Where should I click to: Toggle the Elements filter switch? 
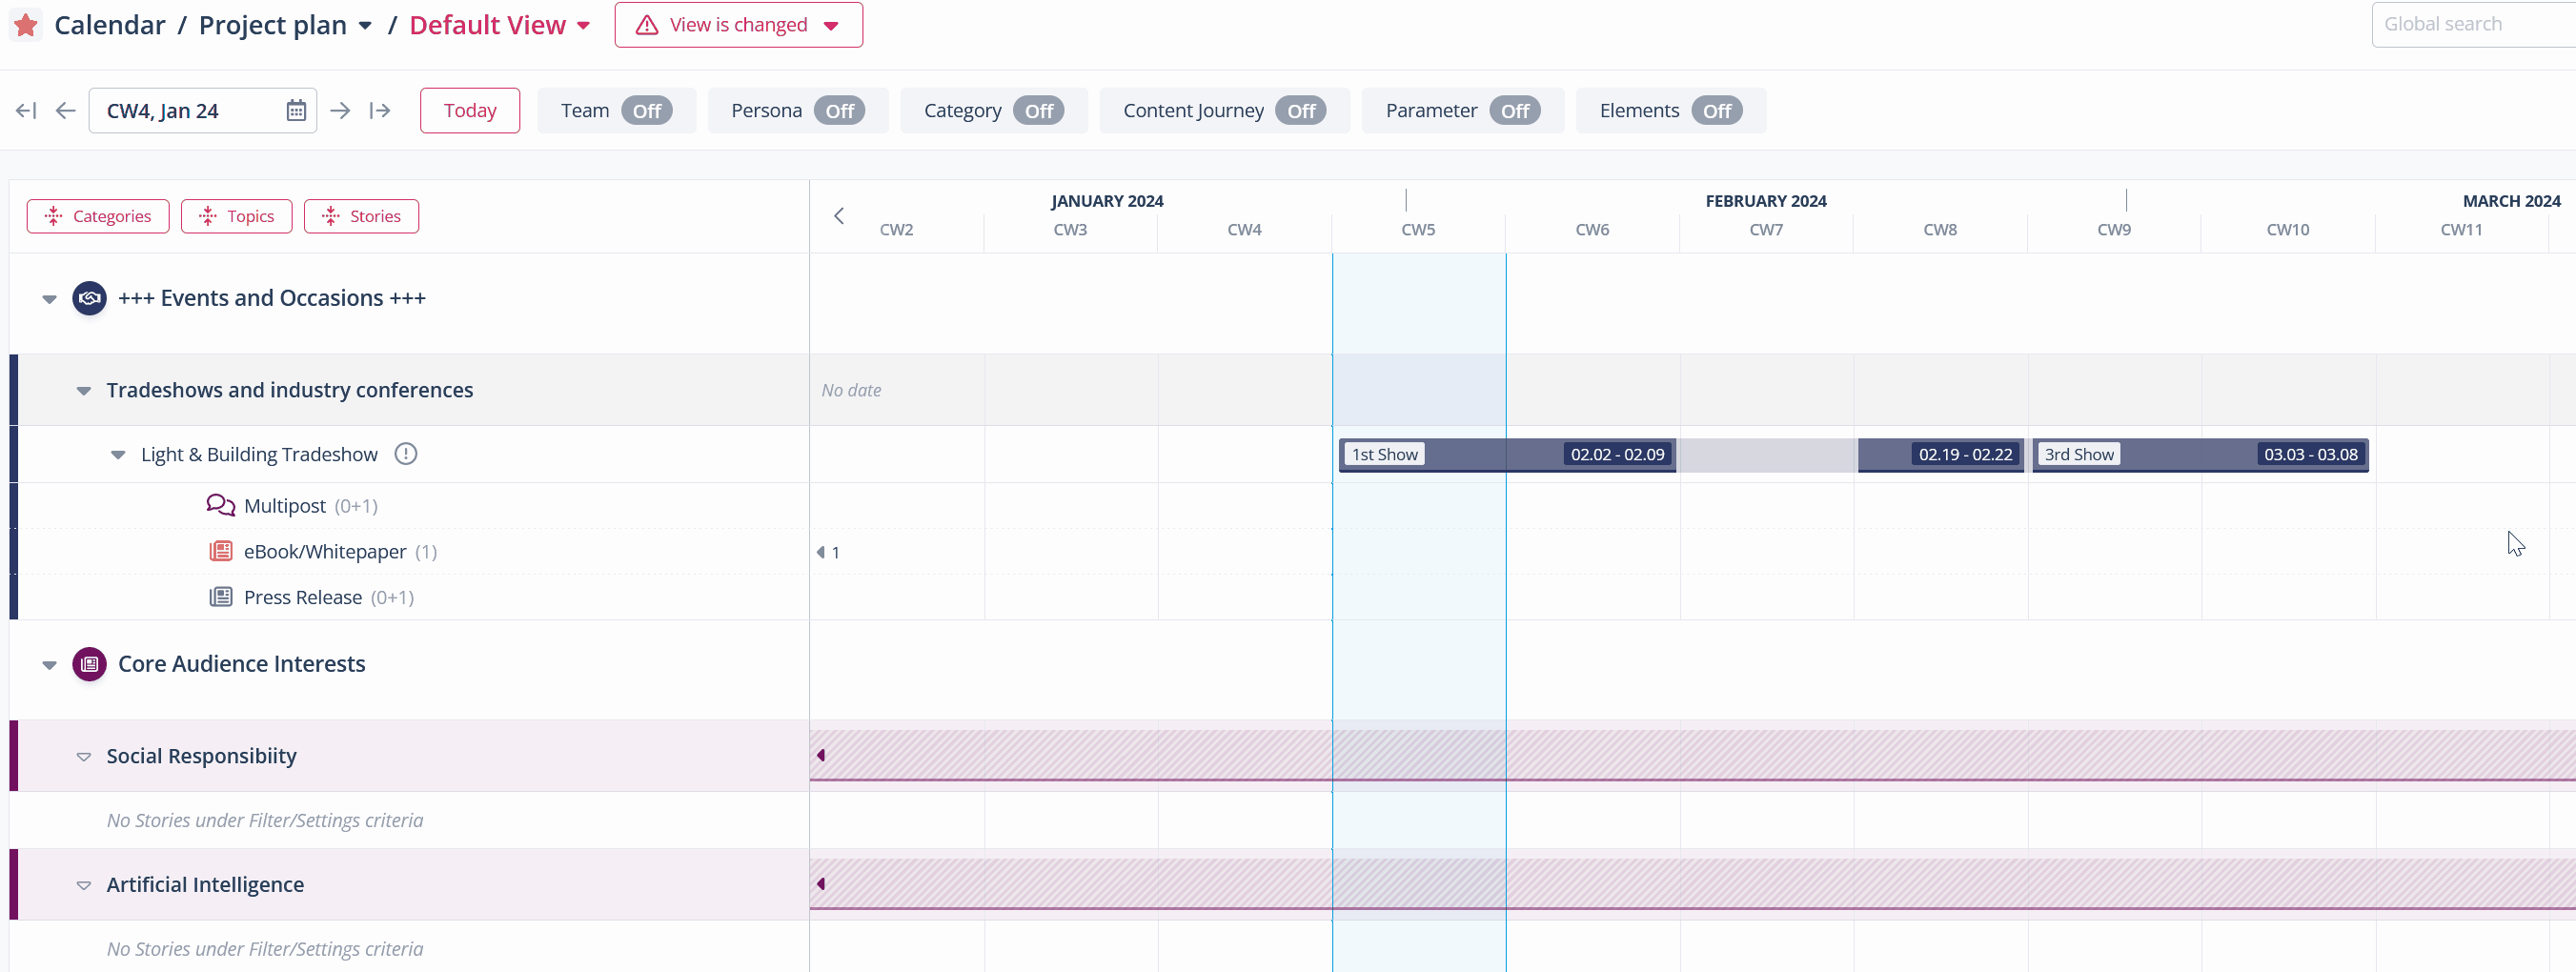pos(1717,111)
